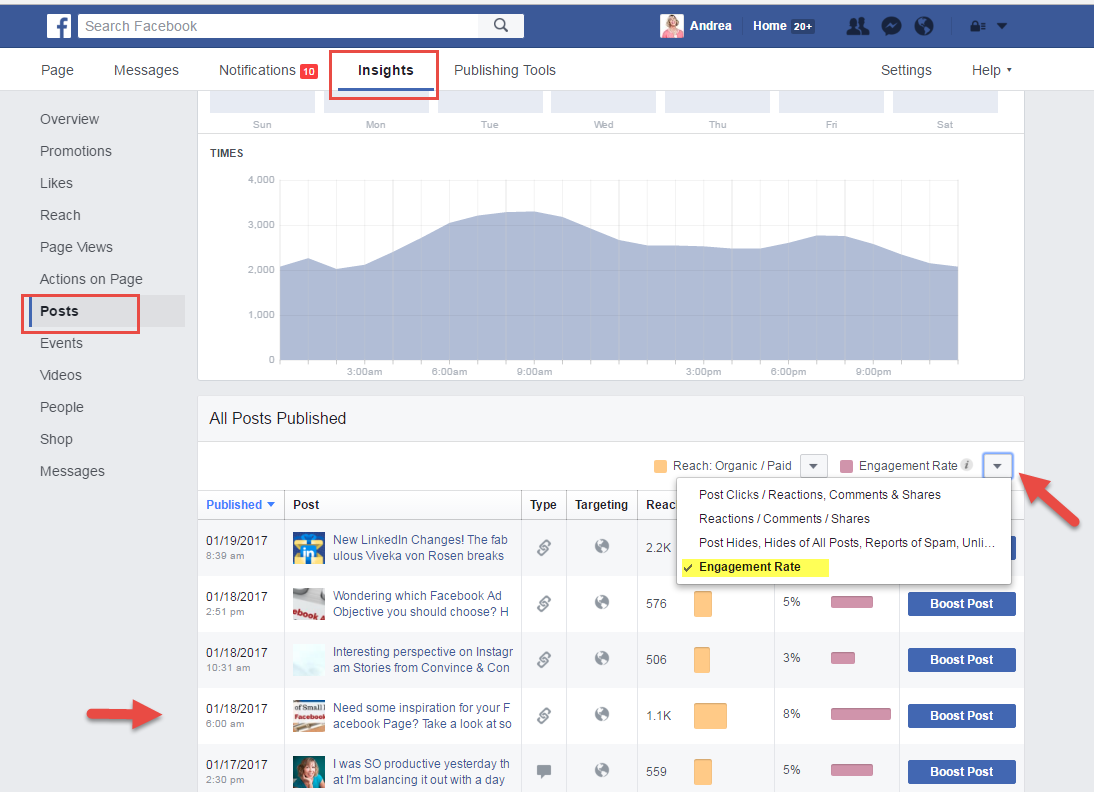Open Page Views in Insights sidebar

(x=76, y=248)
